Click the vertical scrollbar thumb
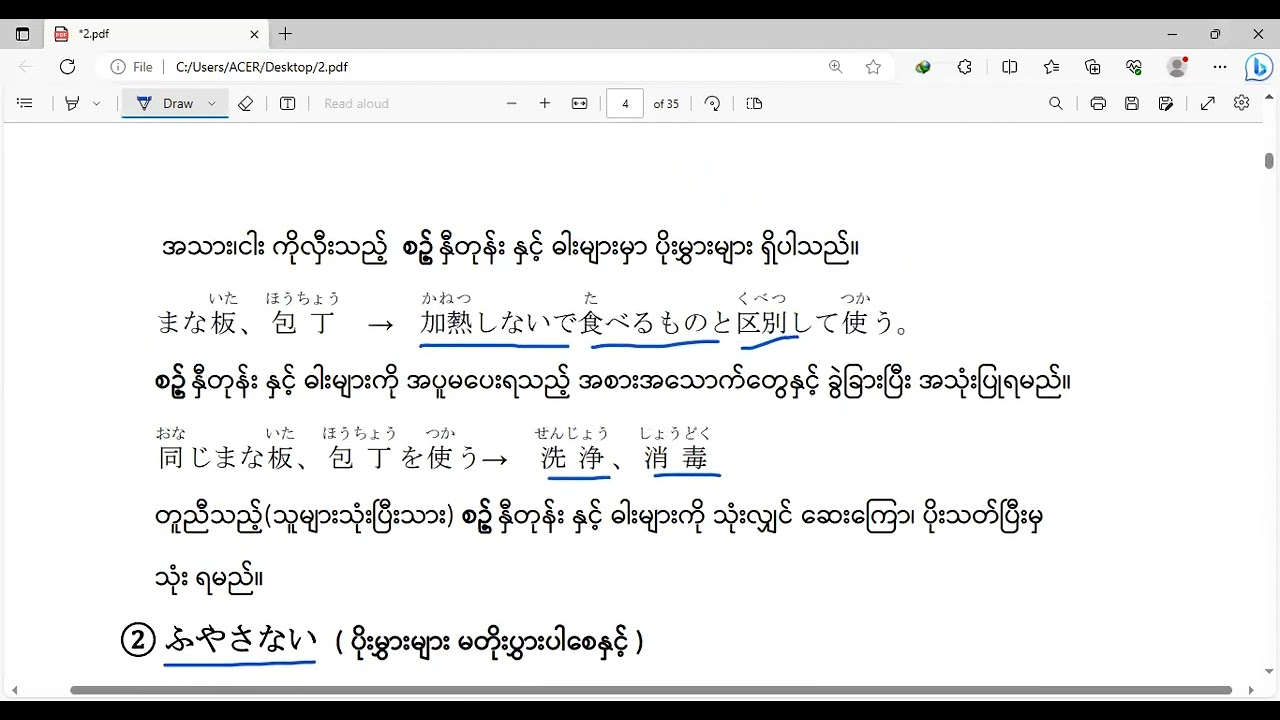Image resolution: width=1280 pixels, height=720 pixels. pos(1269,161)
